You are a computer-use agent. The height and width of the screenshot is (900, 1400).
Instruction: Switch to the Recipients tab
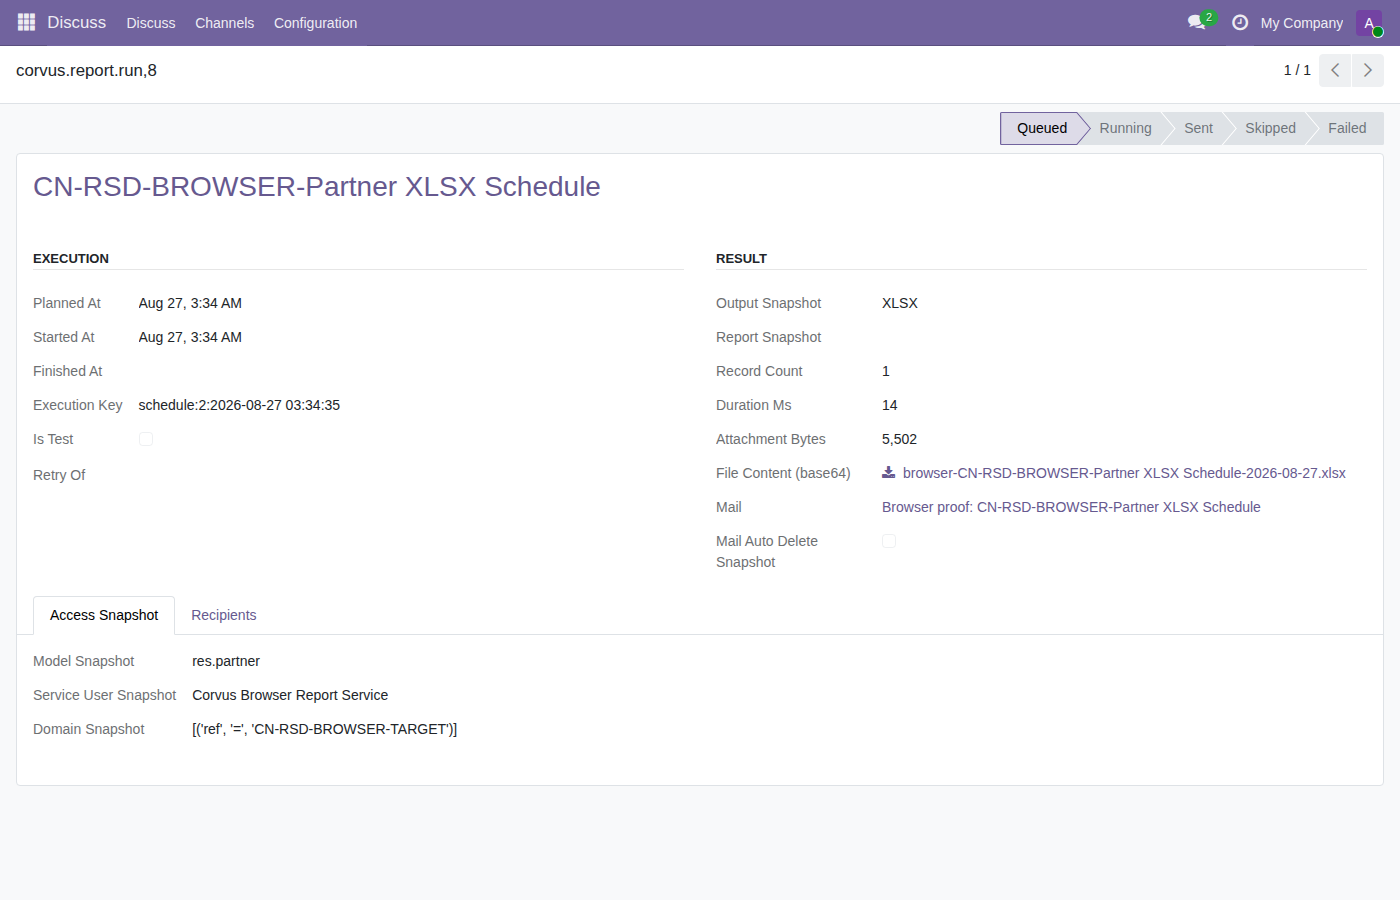224,615
